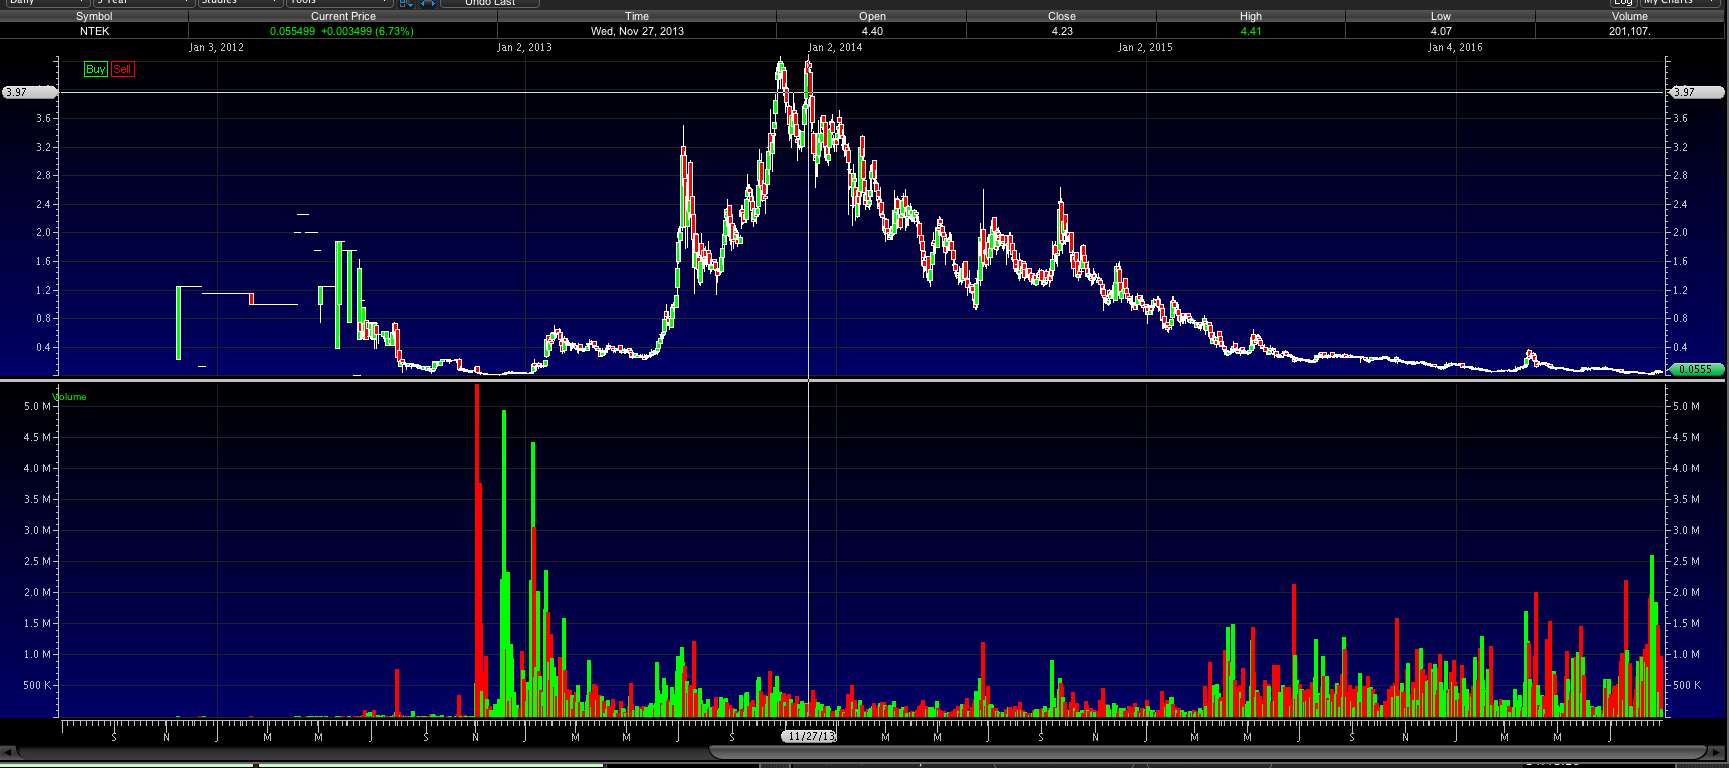
Task: Click the Jan 2, 2013 date label
Action: coord(524,47)
